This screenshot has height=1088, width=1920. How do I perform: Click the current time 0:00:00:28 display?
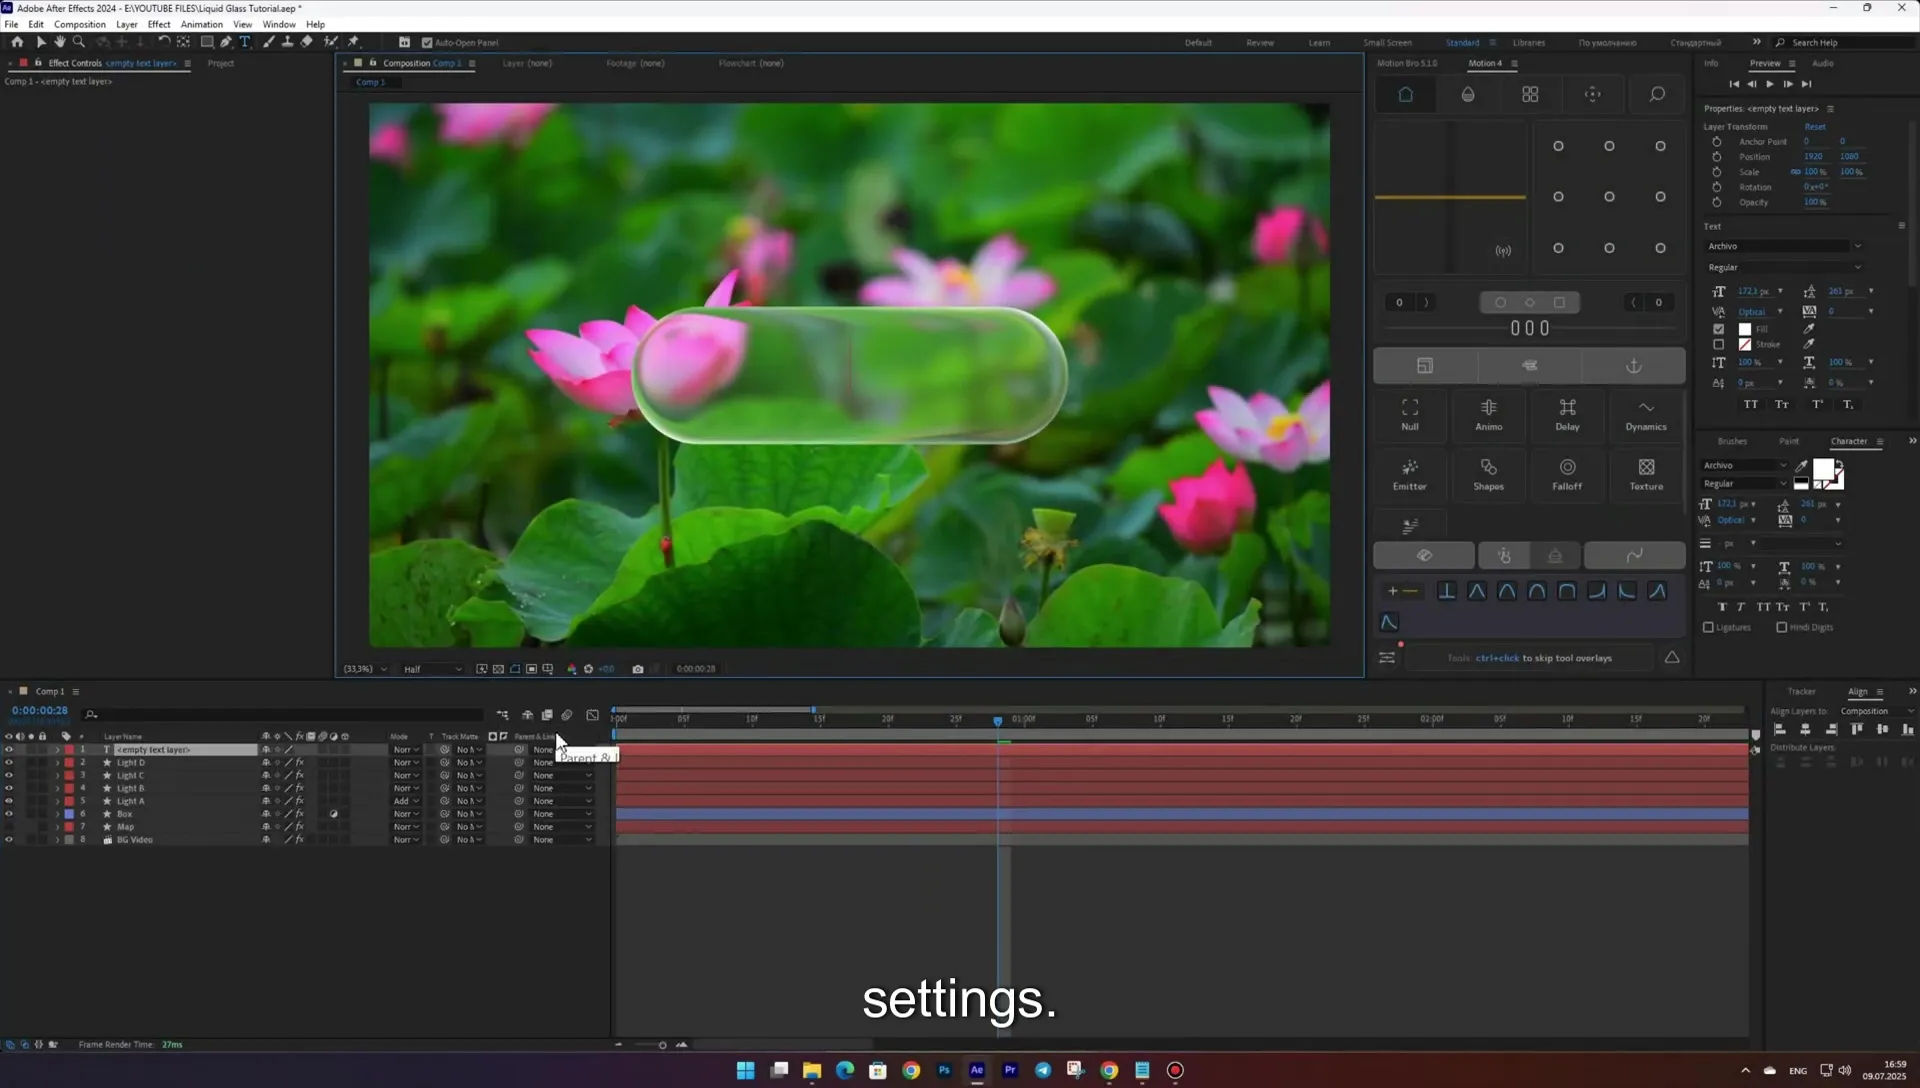[40, 711]
